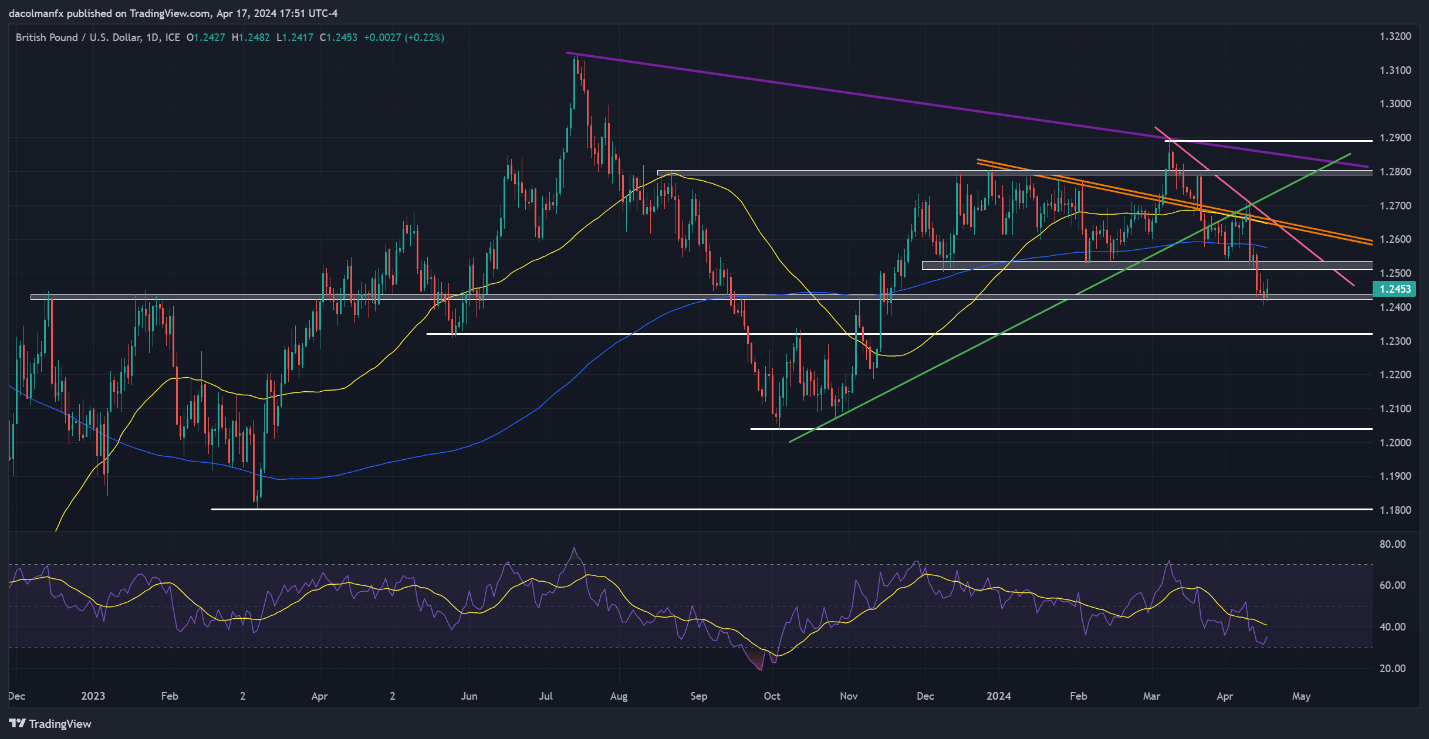
Task: Click the 2023 time axis label
Action: (x=92, y=694)
